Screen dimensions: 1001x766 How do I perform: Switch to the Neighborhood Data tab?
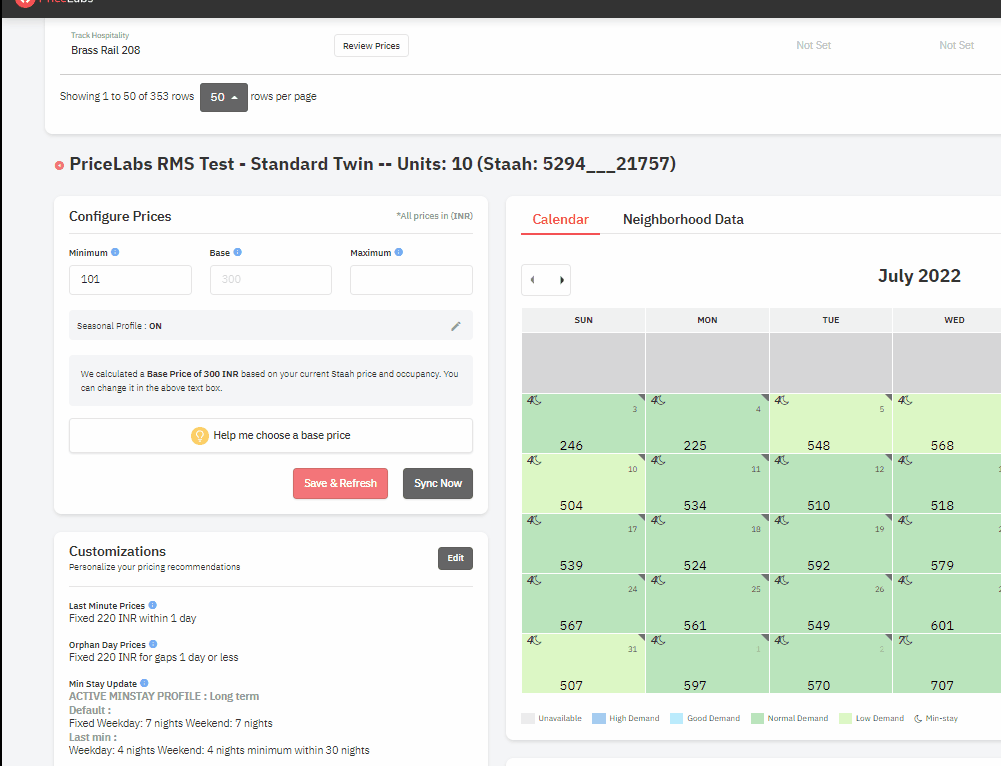click(683, 220)
